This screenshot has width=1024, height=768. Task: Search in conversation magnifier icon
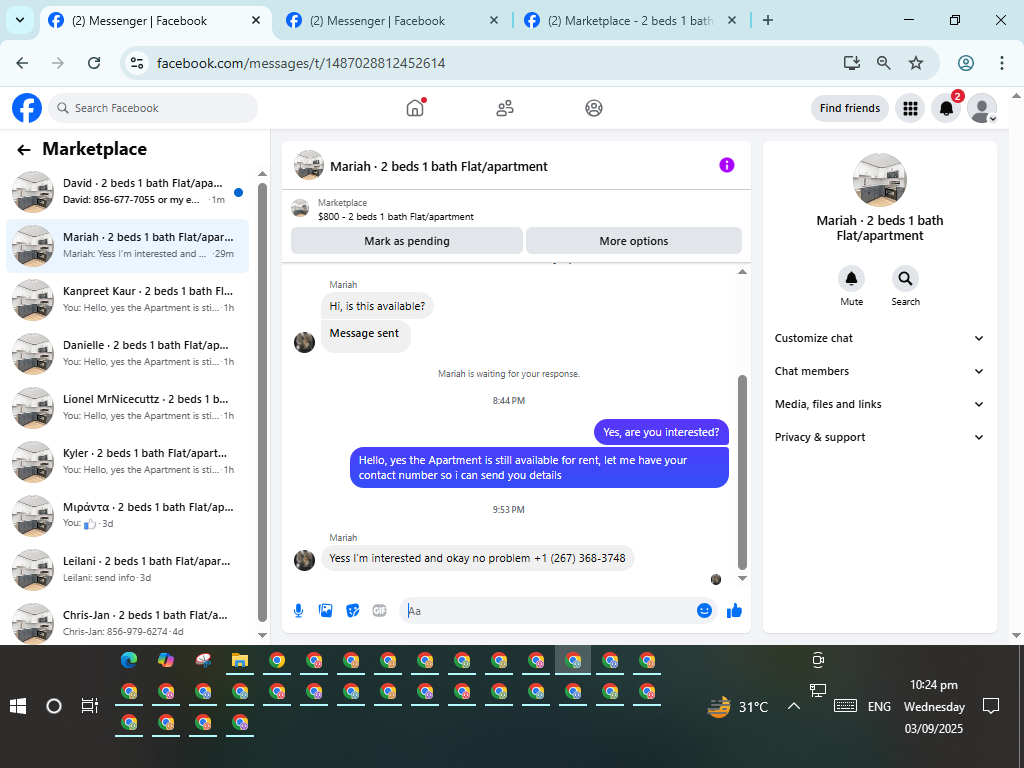(905, 279)
